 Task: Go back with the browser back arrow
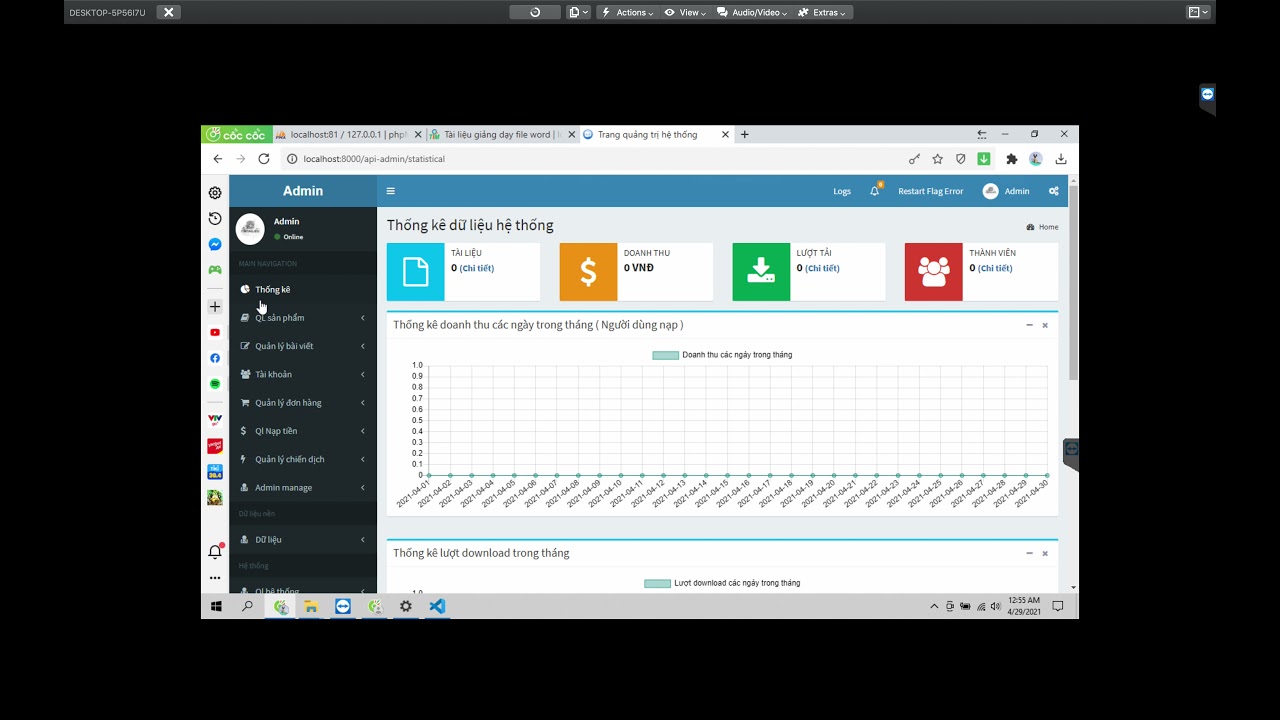click(218, 159)
